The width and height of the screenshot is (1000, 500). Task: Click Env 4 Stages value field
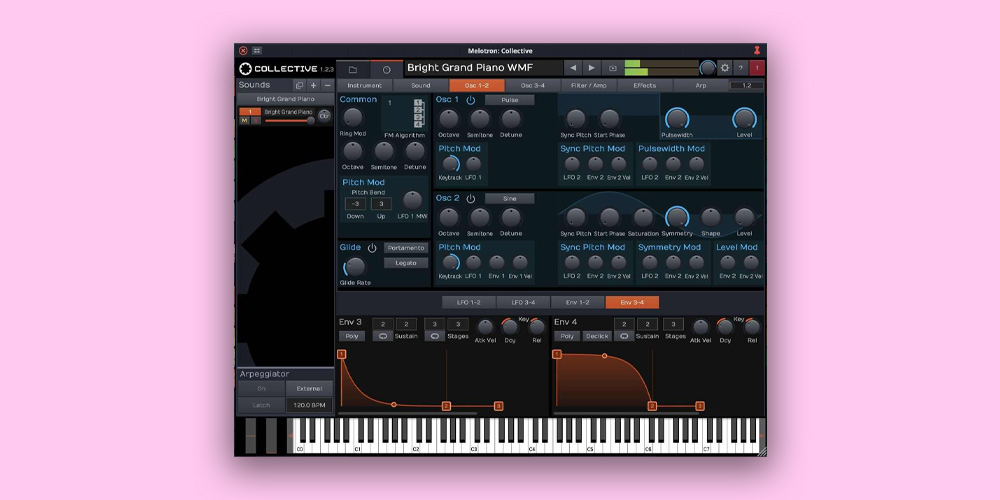click(673, 324)
